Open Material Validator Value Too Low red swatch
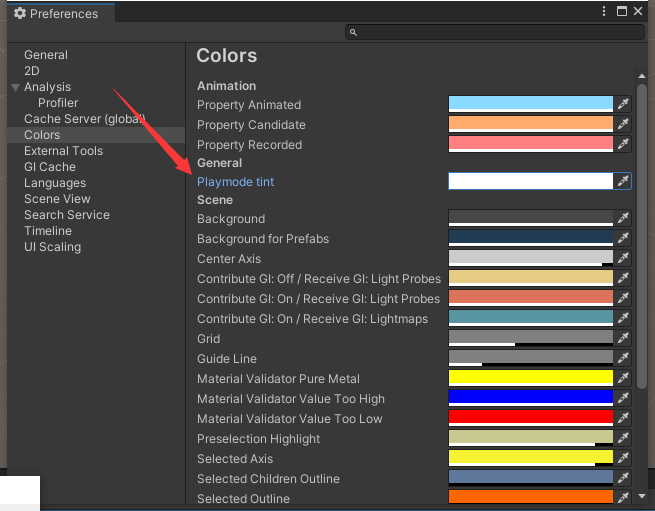Image resolution: width=655 pixels, height=511 pixels. pyautogui.click(x=531, y=418)
